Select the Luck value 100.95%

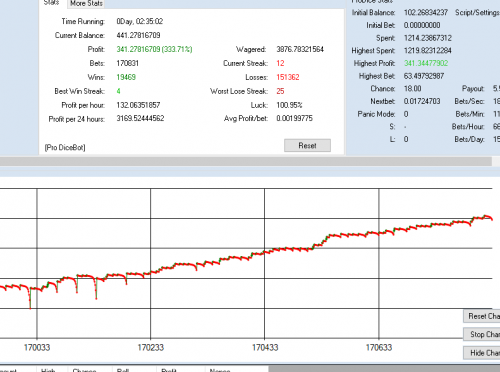tap(289, 105)
